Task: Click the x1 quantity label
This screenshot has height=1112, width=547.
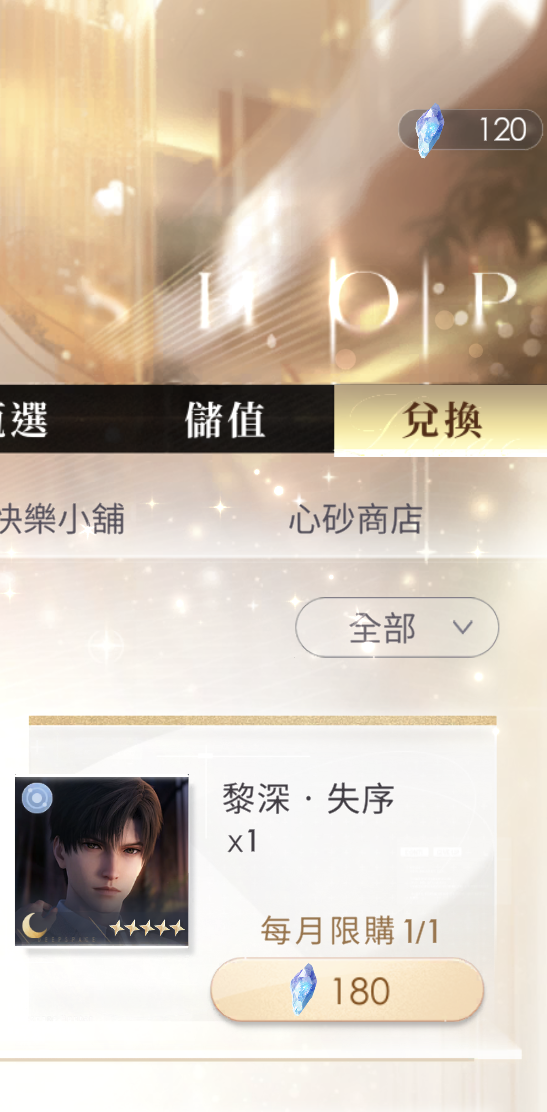Action: pos(242,843)
